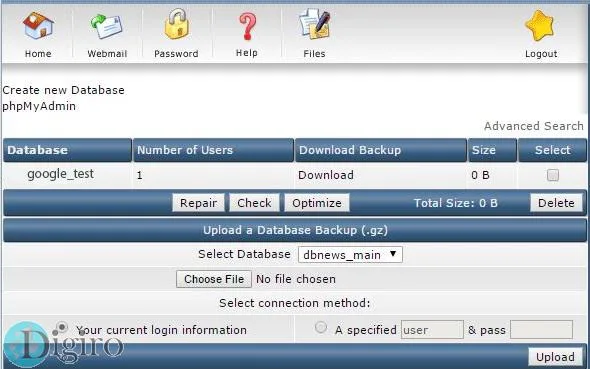590x369 pixels.
Task: Sort by the Database column header
Action: [68, 150]
